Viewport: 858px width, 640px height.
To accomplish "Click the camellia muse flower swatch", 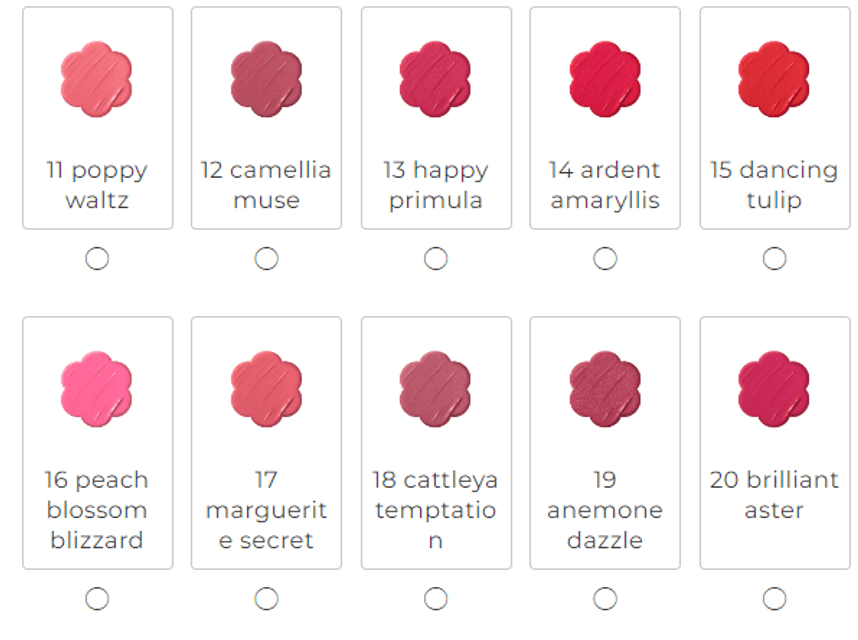I will (x=266, y=79).
